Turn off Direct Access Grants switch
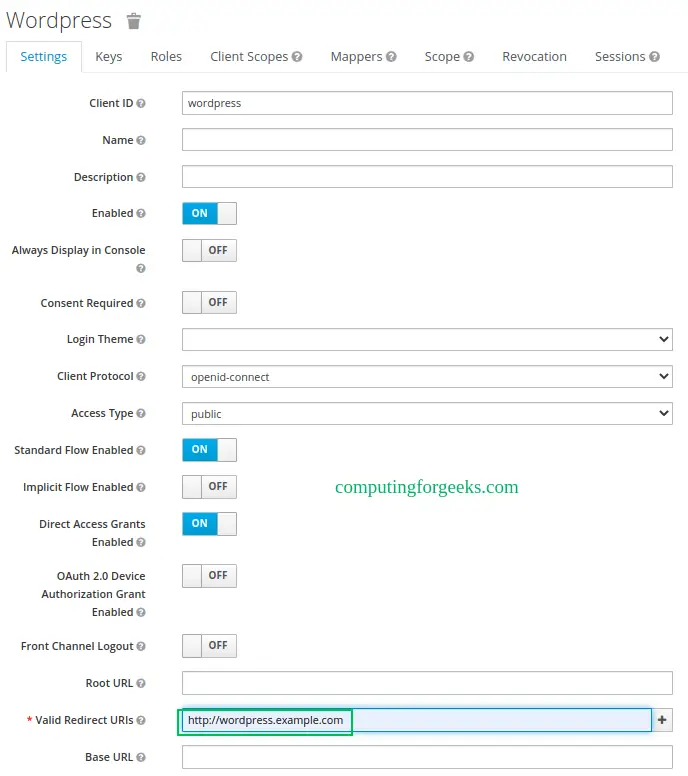Image resolution: width=688 pixels, height=776 pixels. point(209,524)
